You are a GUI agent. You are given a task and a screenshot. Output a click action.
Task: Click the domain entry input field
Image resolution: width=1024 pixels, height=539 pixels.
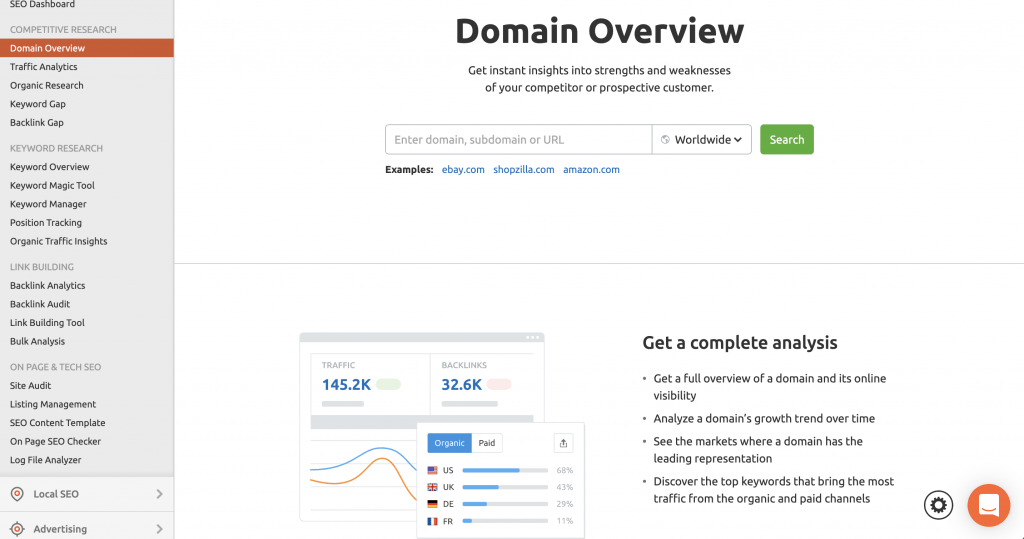click(518, 140)
